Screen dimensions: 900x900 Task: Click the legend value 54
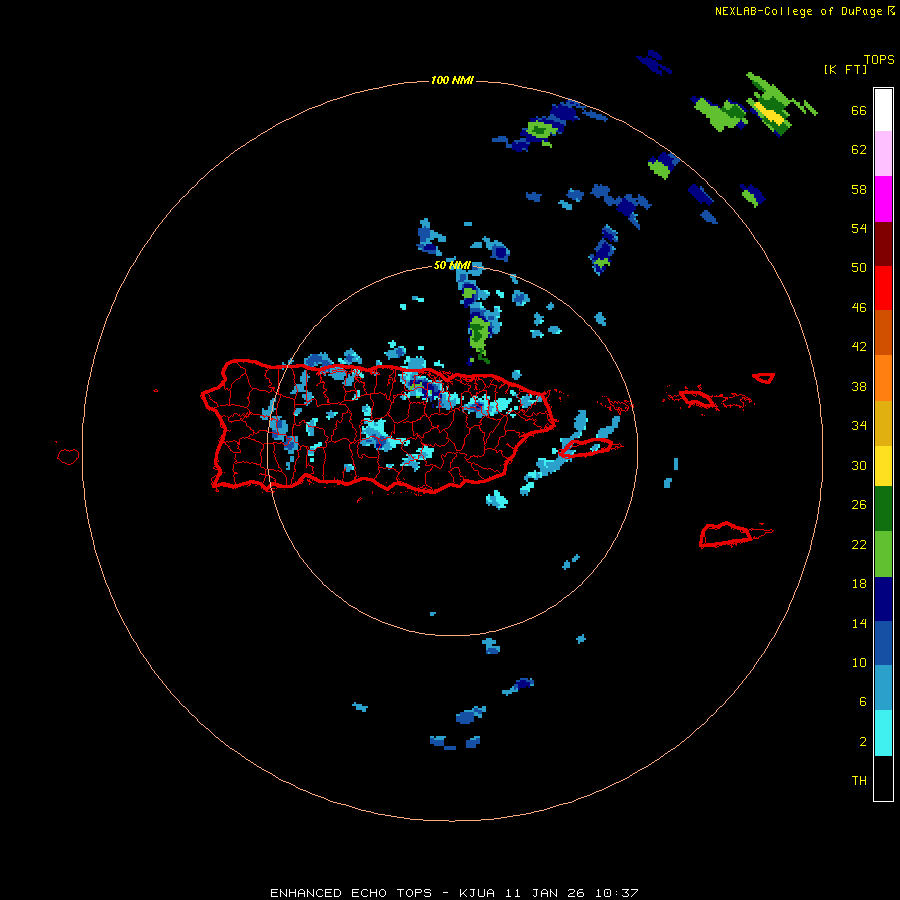pos(859,228)
